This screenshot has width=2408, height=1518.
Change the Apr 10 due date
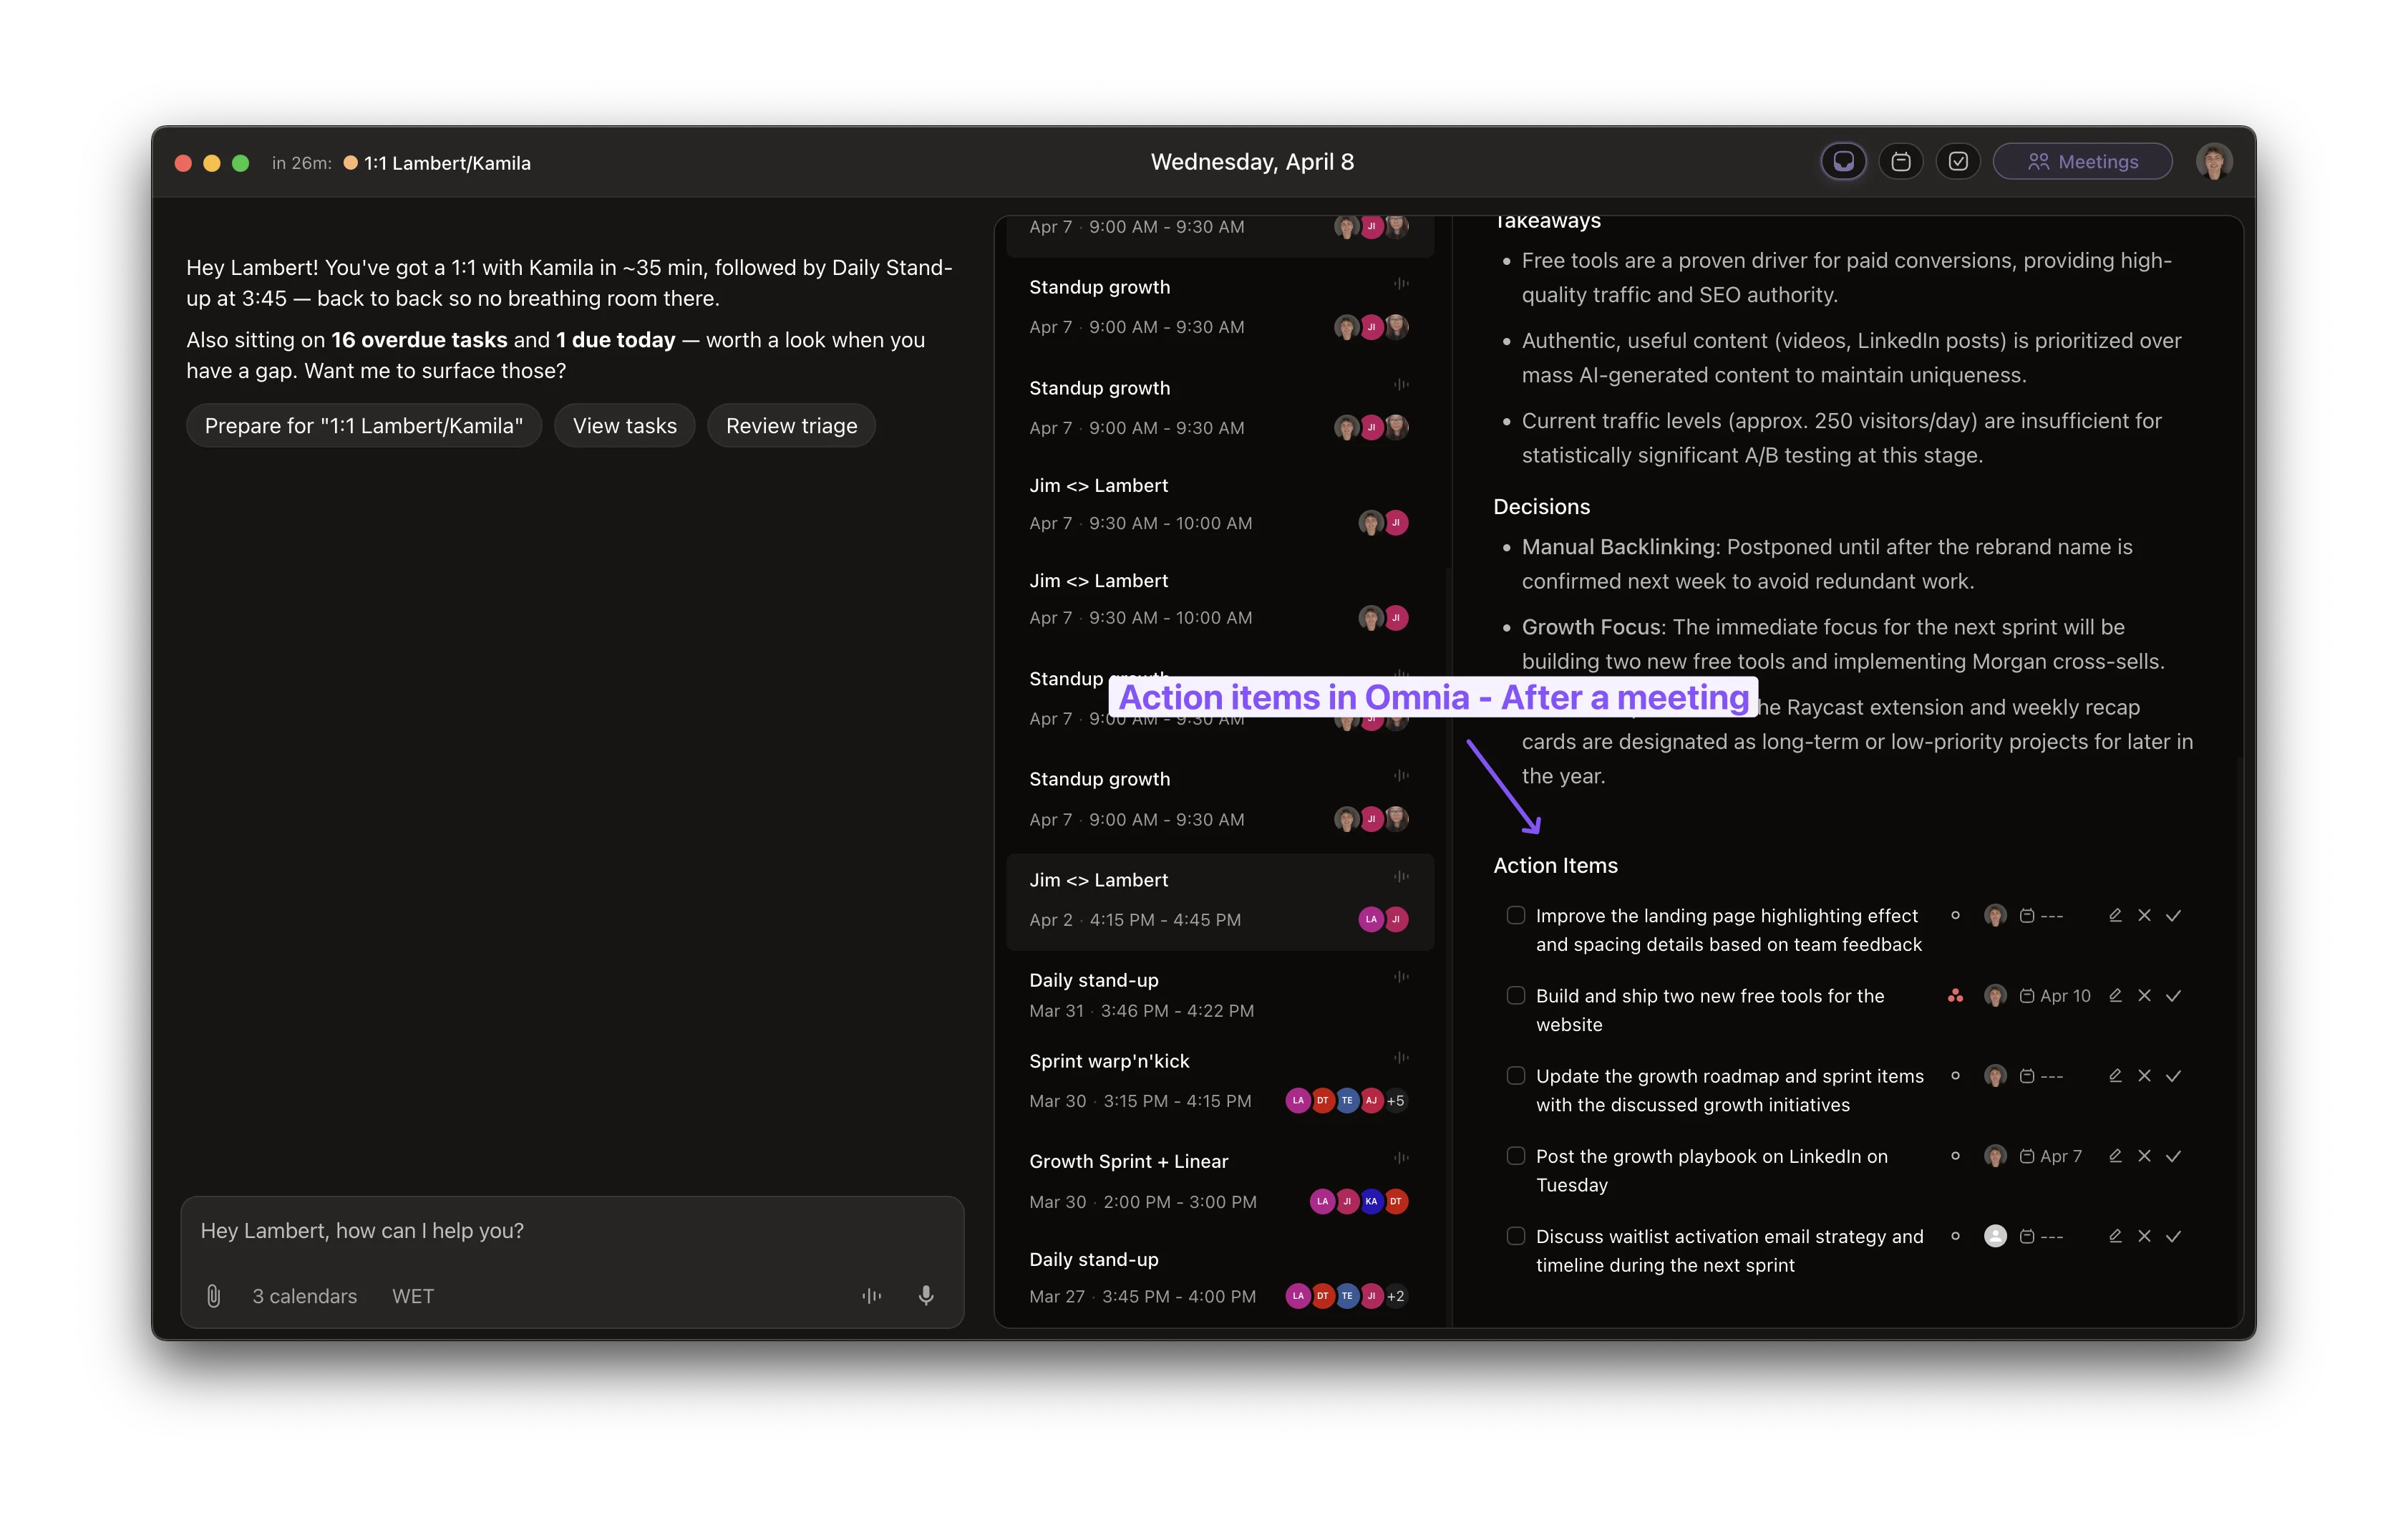(2055, 996)
